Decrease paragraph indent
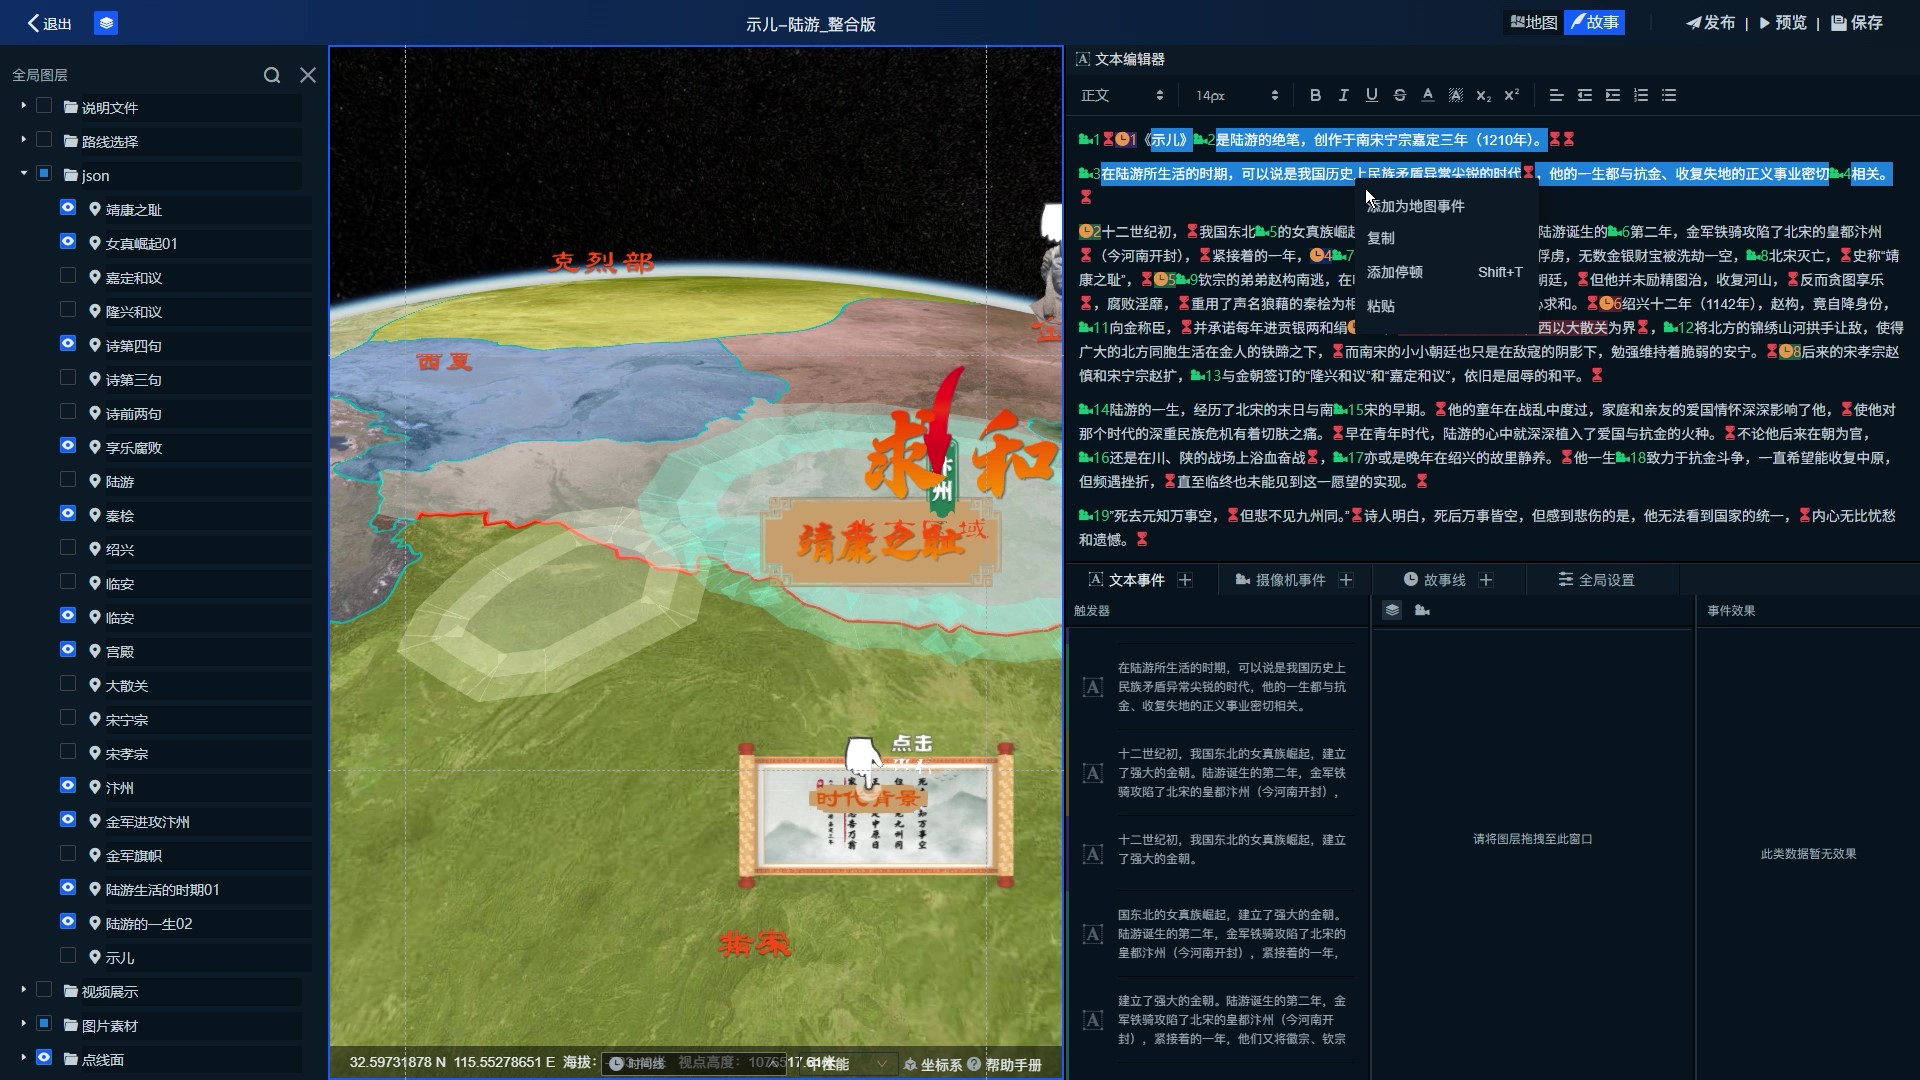 pyautogui.click(x=1584, y=95)
